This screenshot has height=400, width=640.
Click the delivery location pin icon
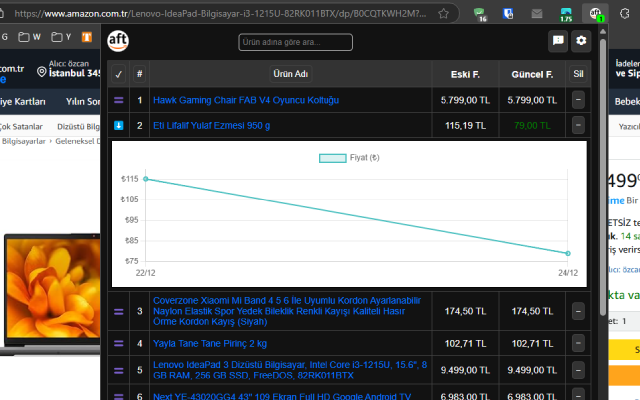click(x=42, y=72)
